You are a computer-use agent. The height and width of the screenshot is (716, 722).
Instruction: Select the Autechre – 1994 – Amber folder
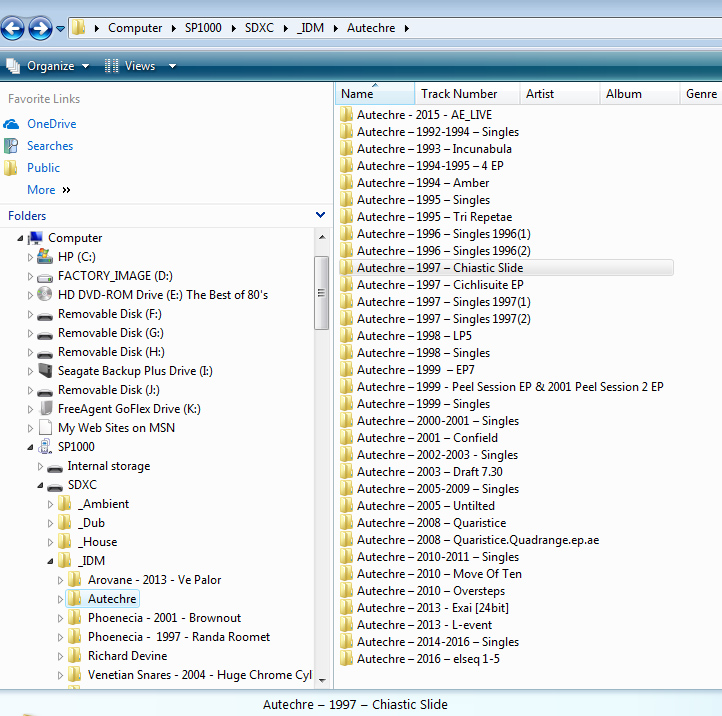coord(423,183)
